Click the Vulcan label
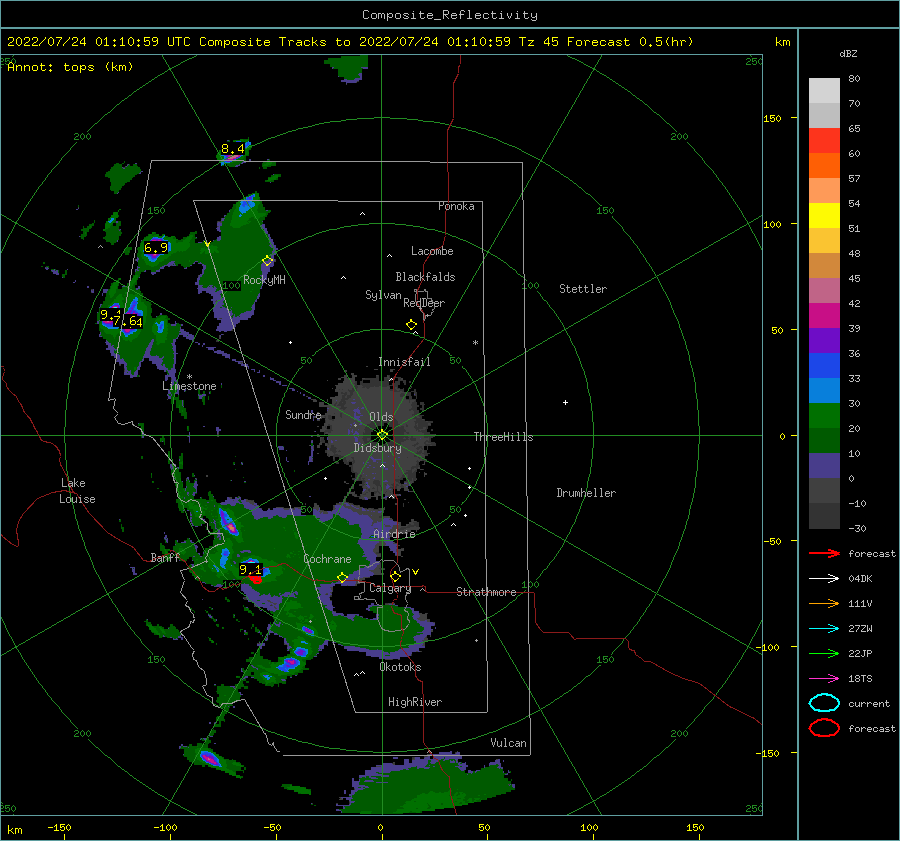 tap(508, 743)
